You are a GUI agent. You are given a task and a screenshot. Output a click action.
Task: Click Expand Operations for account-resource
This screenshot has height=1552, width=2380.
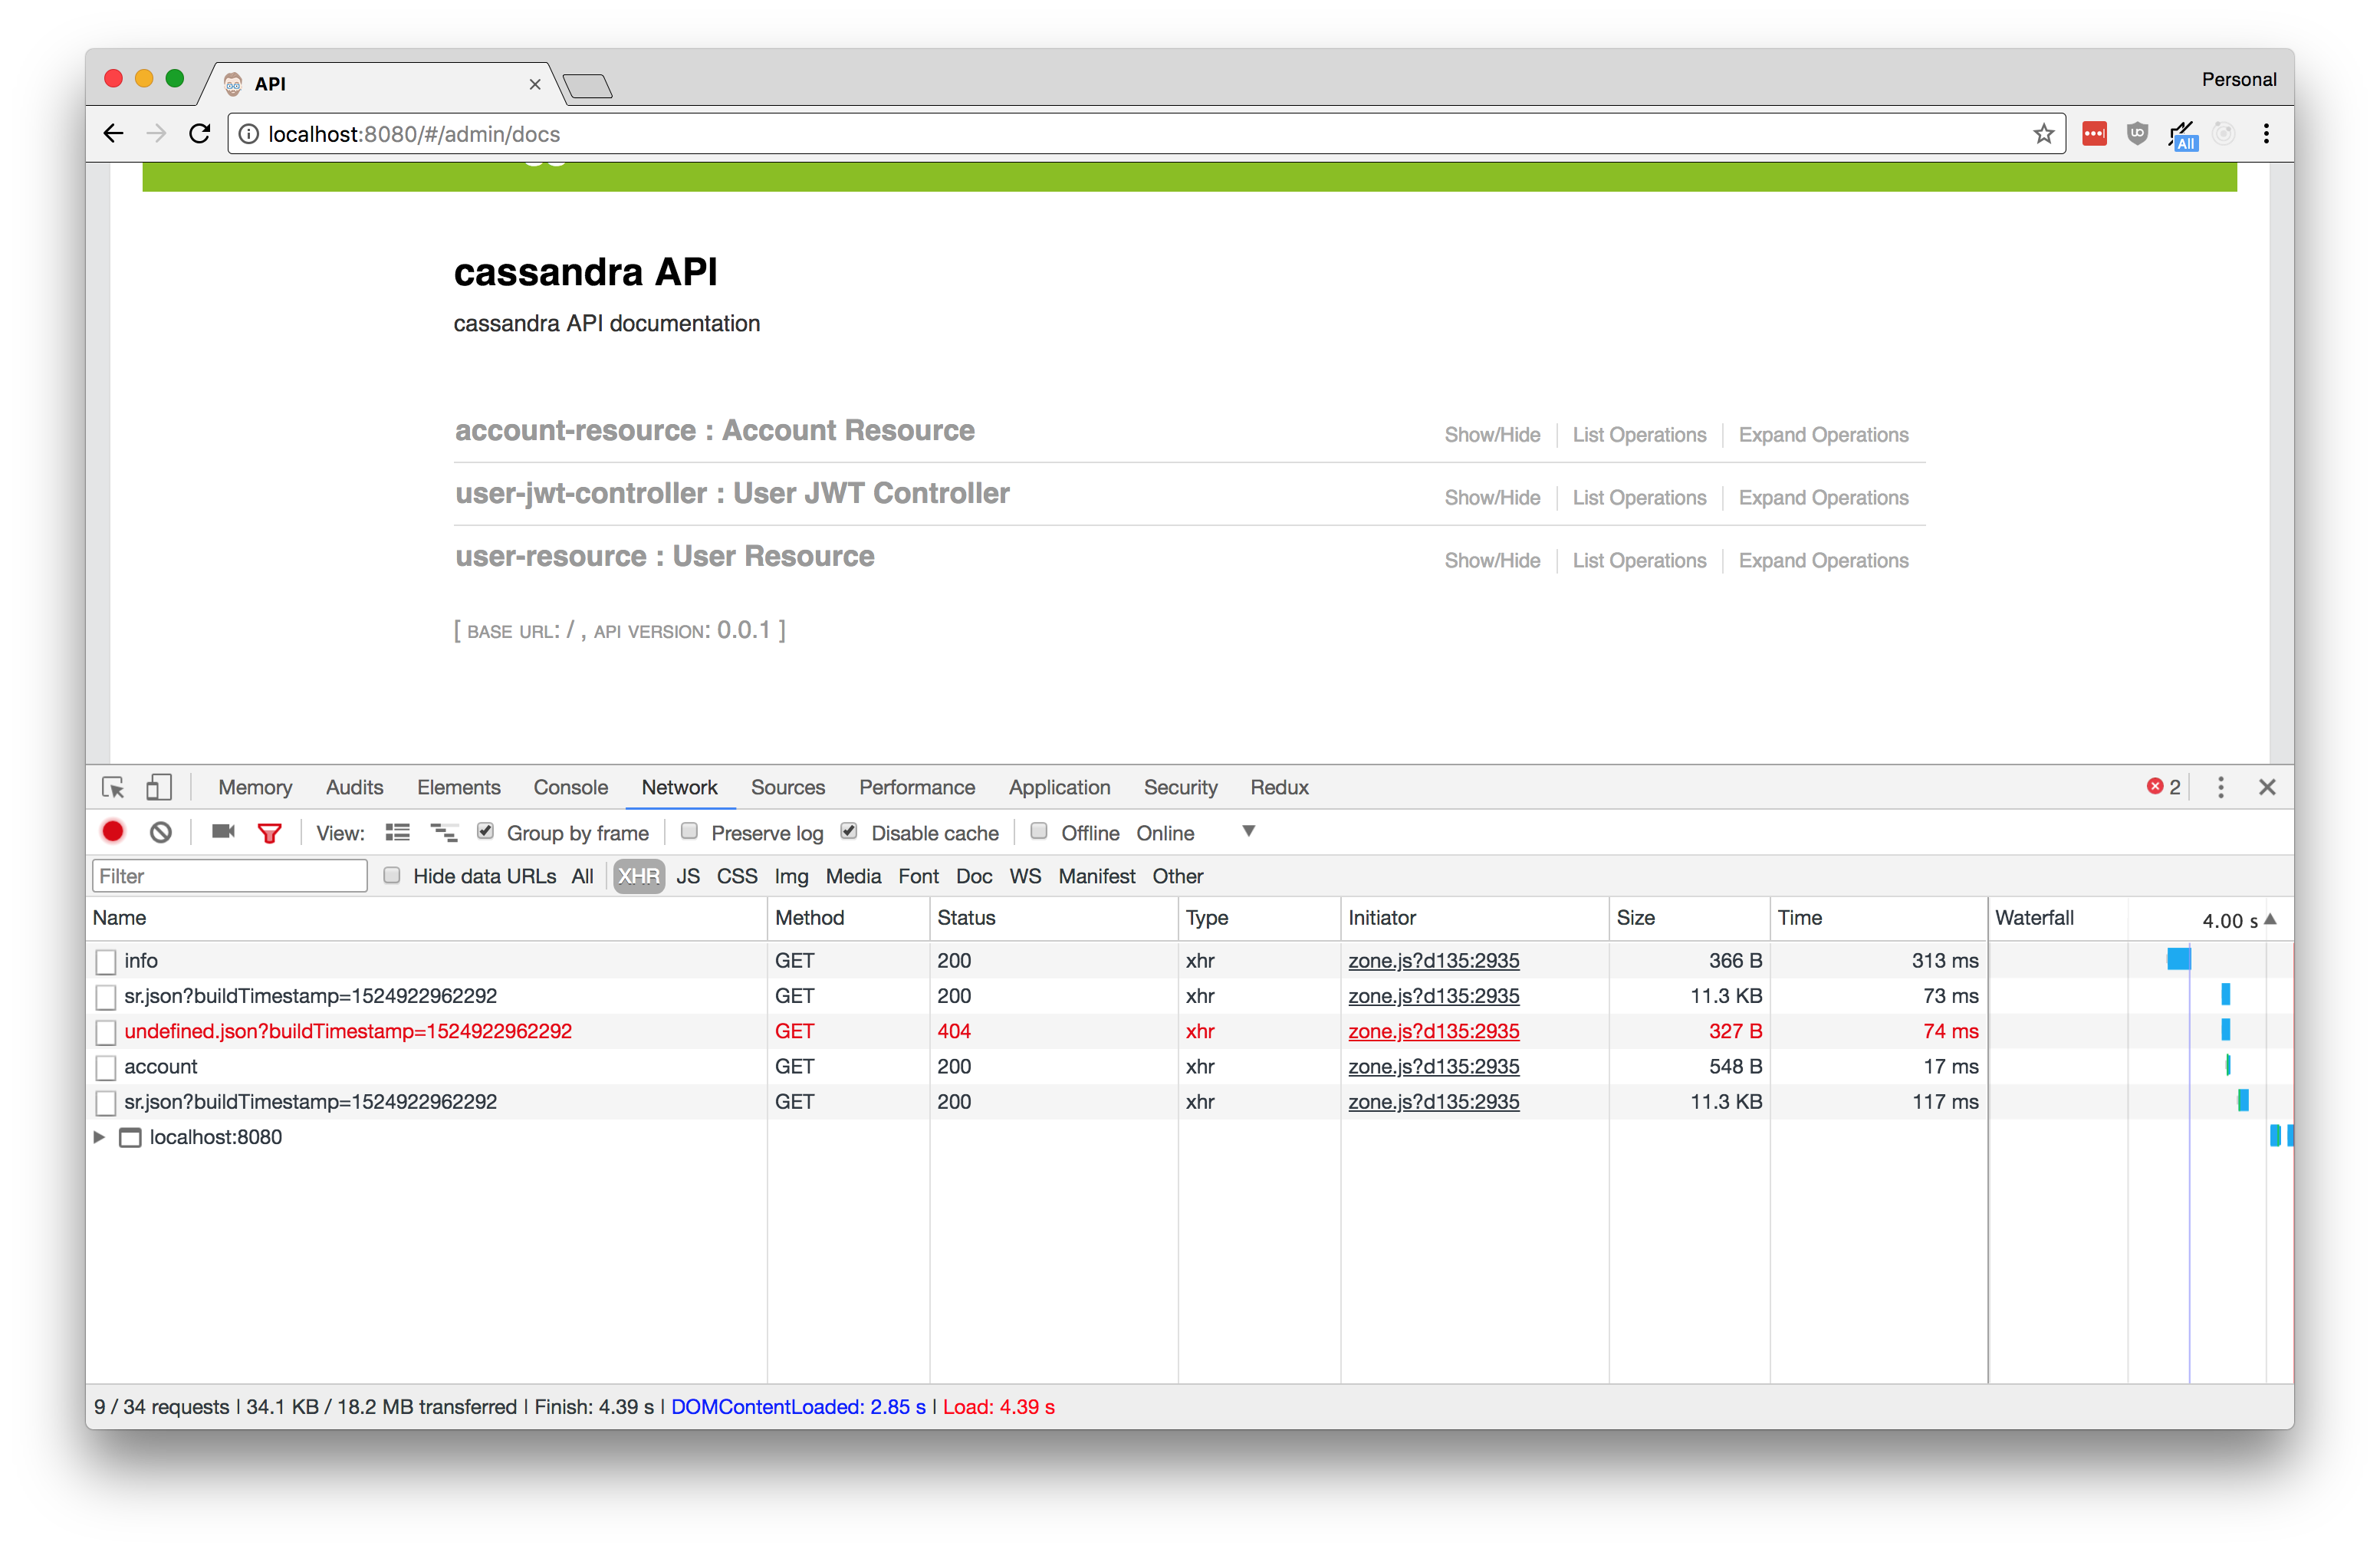pos(1823,435)
